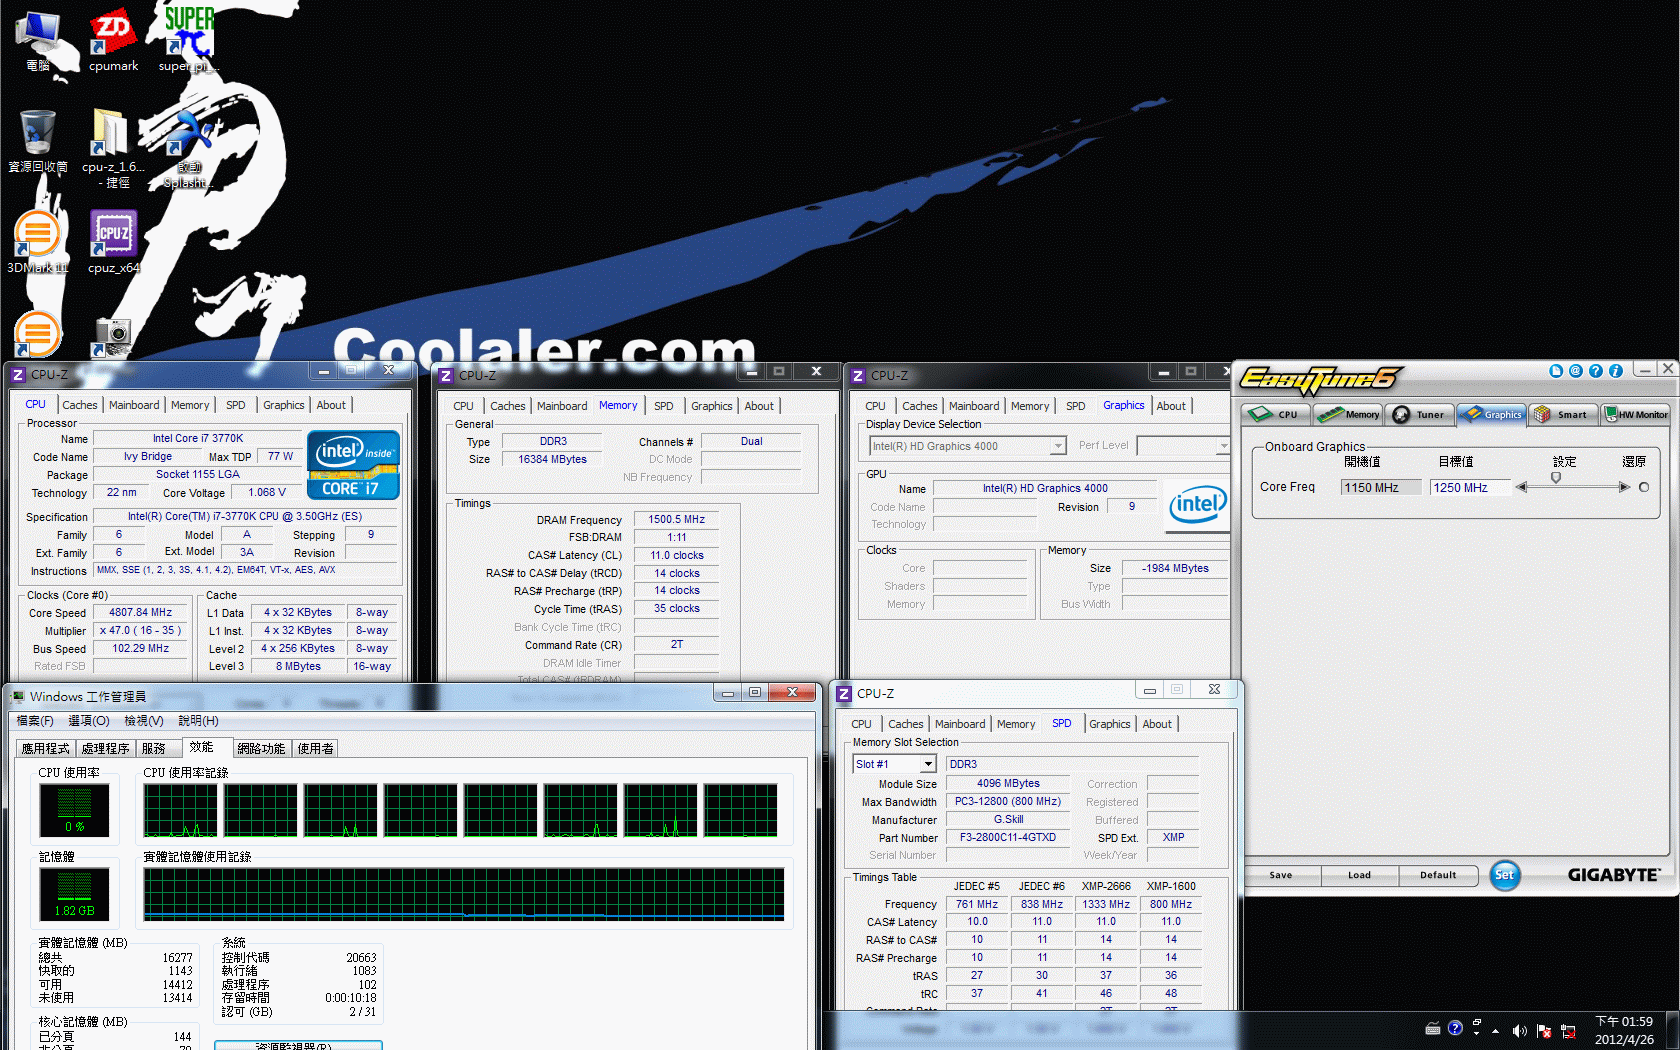The height and width of the screenshot is (1050, 1680).
Task: Open the 檢視(V) menu in Task Manager
Action: (x=143, y=721)
